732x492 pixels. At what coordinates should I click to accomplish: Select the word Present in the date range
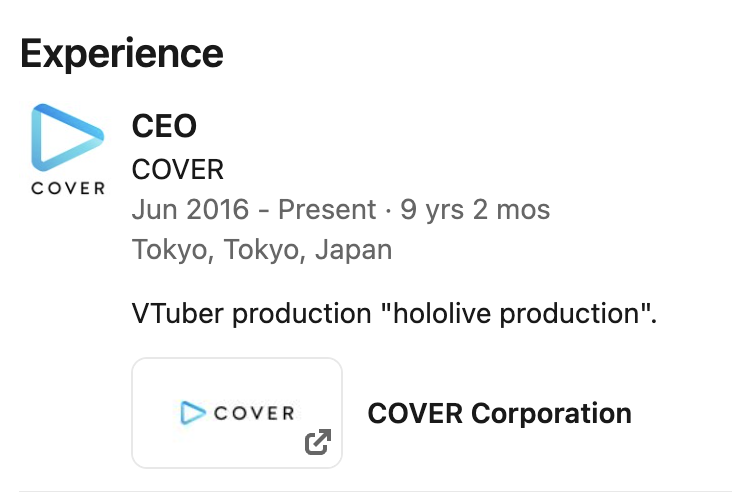click(x=327, y=209)
